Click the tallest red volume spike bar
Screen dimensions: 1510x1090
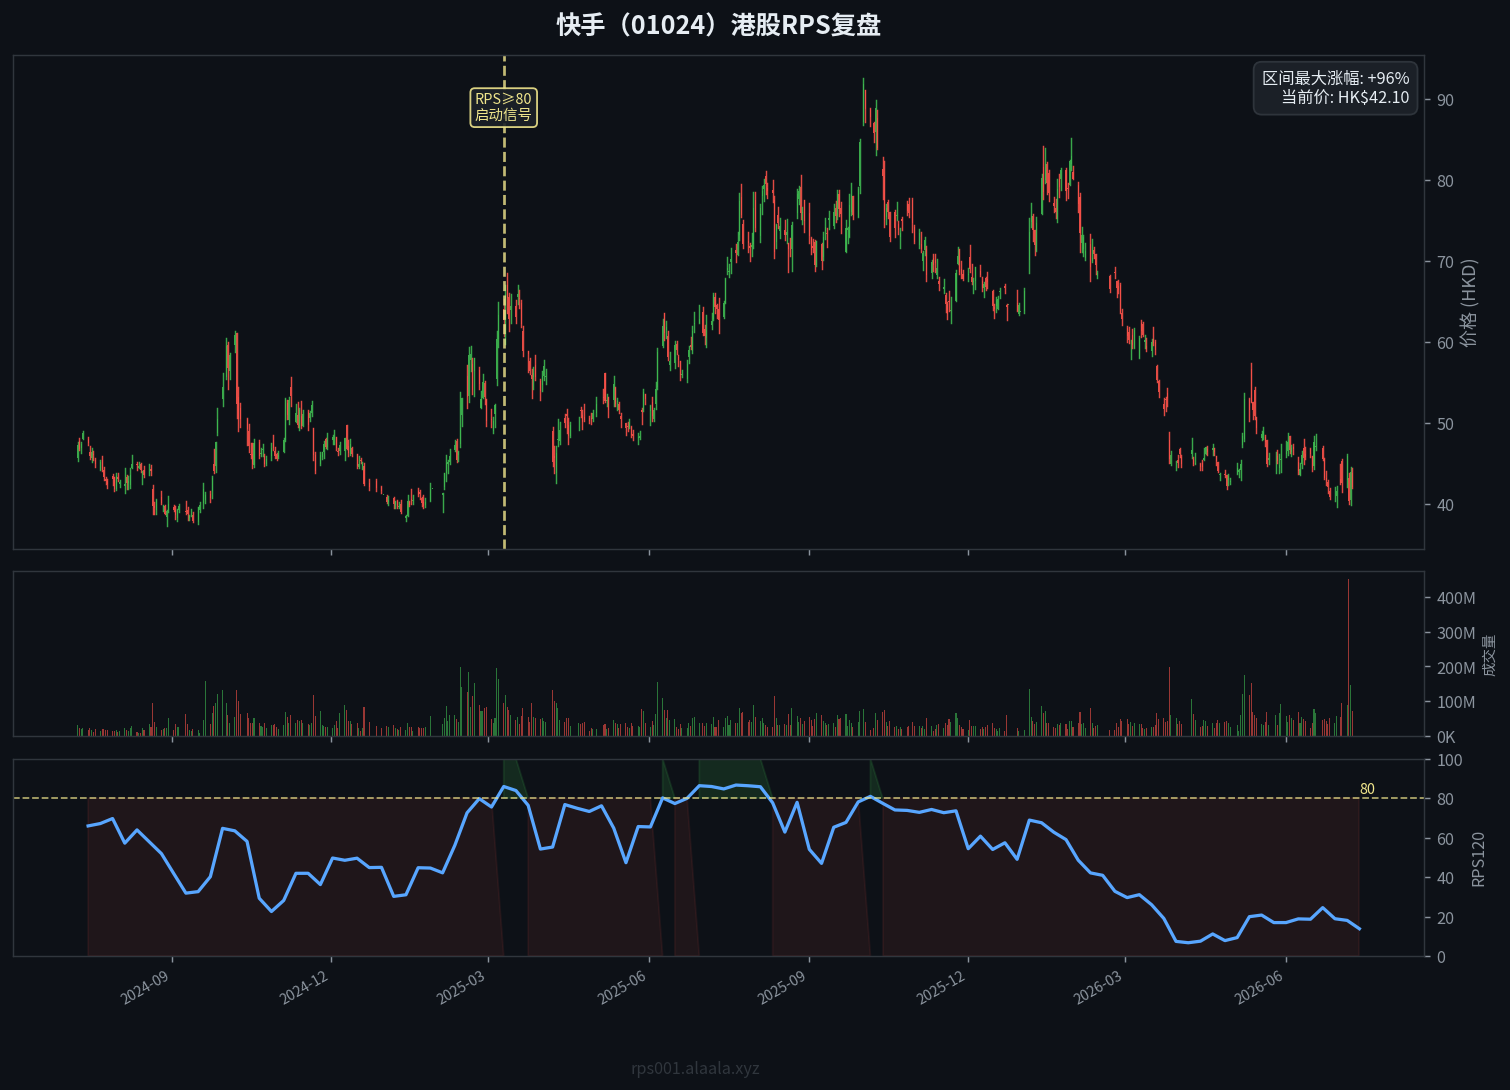(x=1348, y=657)
